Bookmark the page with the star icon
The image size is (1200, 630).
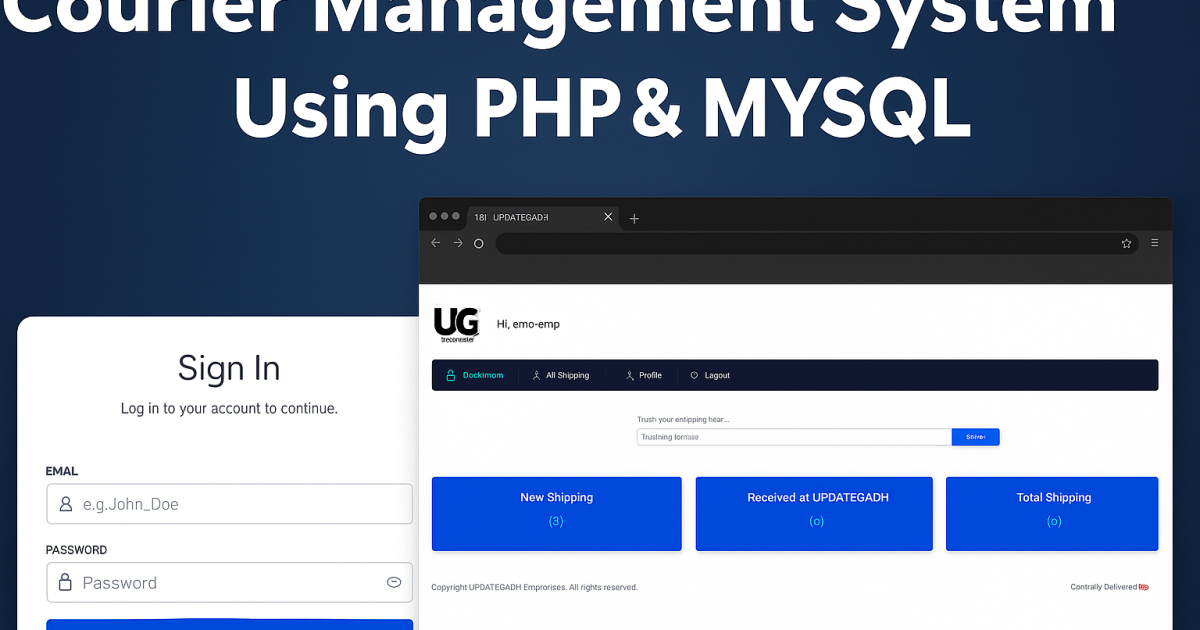tap(1126, 243)
